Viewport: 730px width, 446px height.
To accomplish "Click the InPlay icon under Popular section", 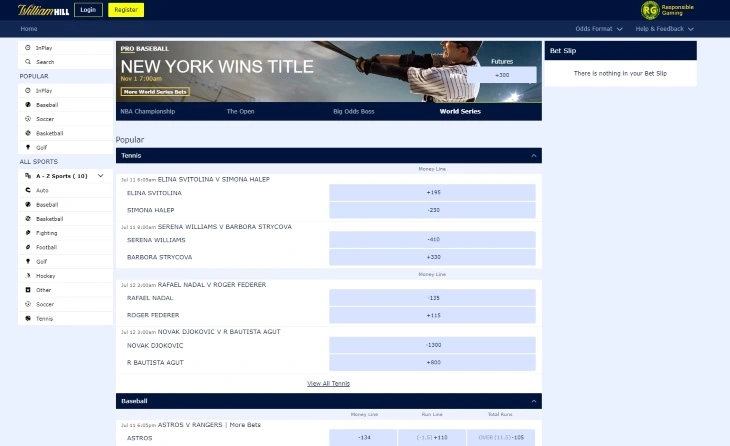I will point(28,90).
